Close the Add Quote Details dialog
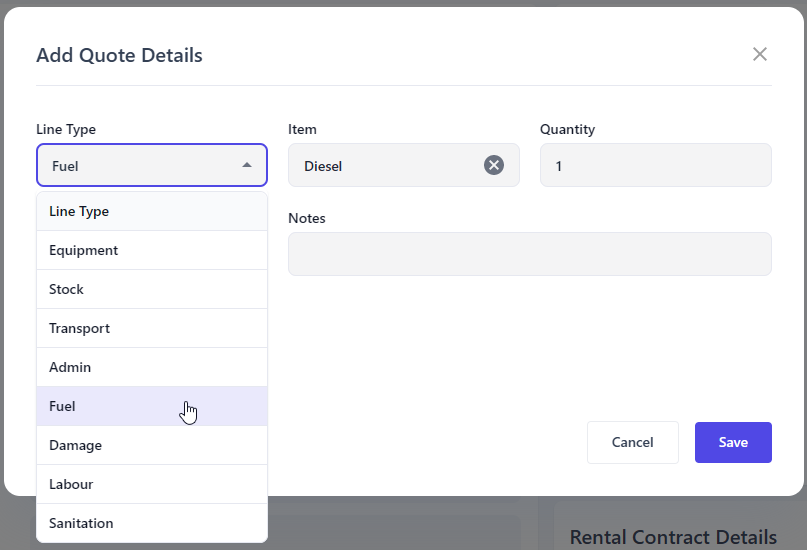The width and height of the screenshot is (807, 550). [760, 54]
